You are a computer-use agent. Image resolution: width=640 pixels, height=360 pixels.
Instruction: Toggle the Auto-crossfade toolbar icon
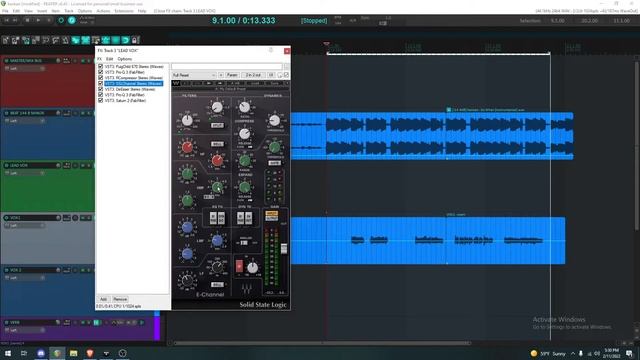[x=76, y=40]
